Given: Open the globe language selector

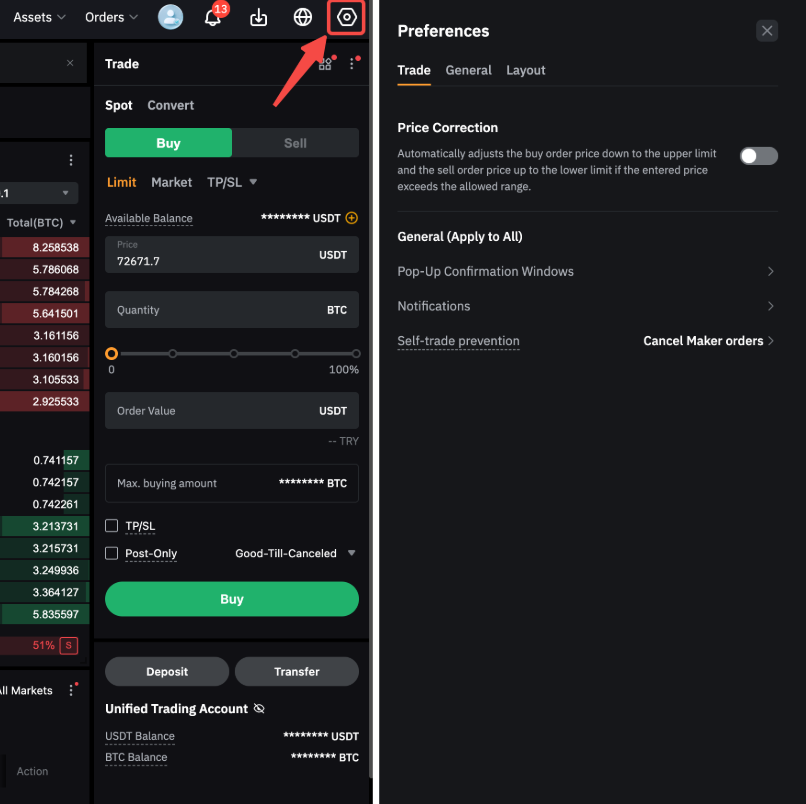Looking at the screenshot, I should 303,17.
